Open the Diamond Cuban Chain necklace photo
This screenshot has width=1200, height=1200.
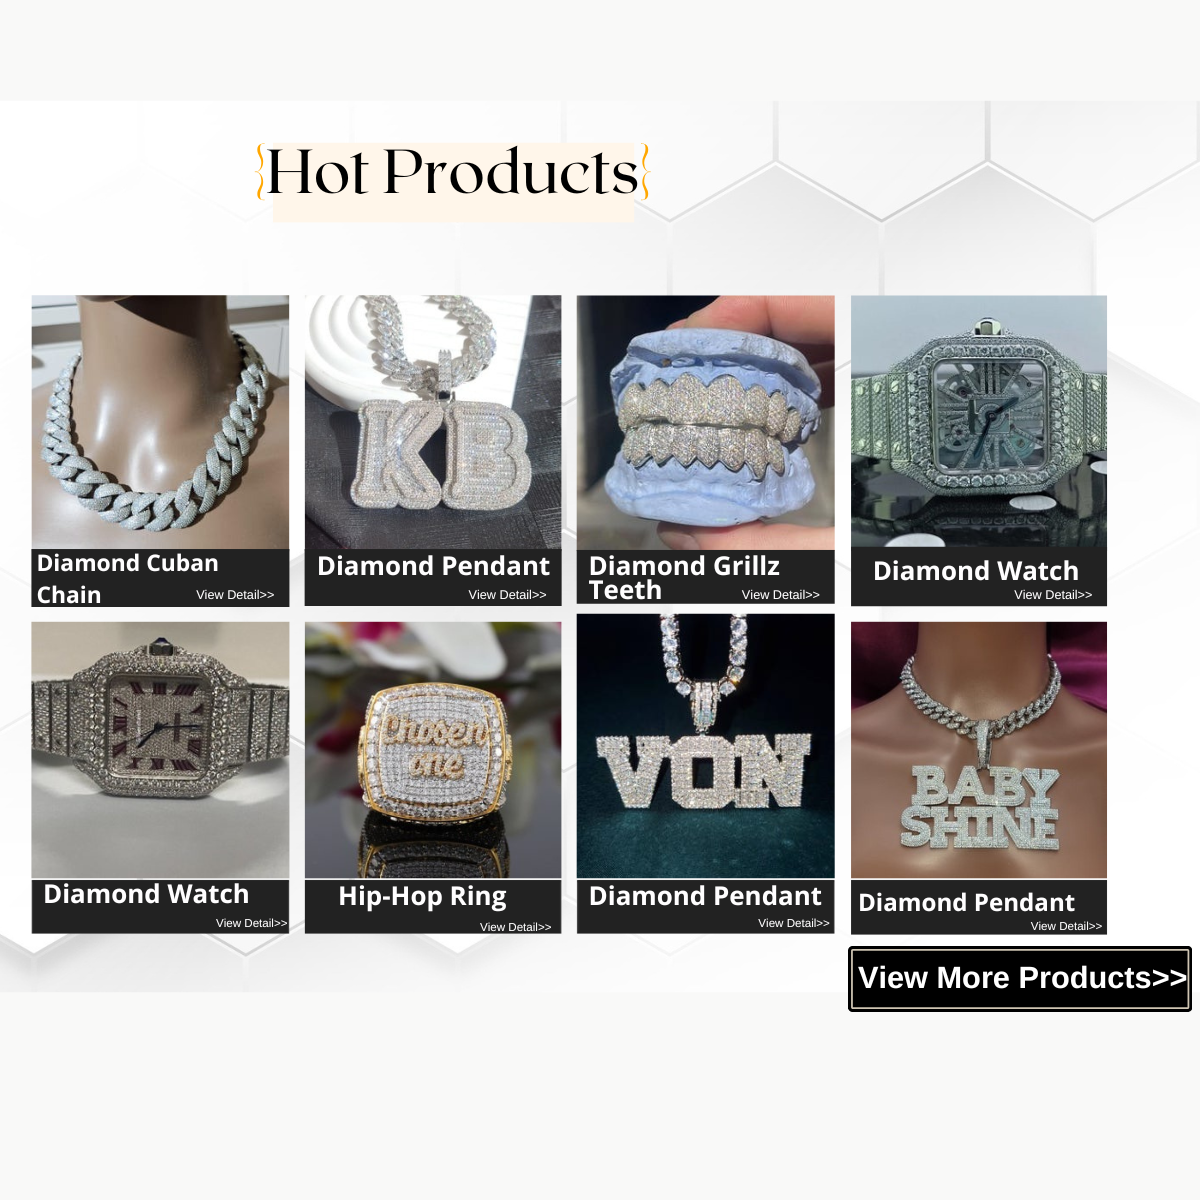pyautogui.click(x=160, y=421)
